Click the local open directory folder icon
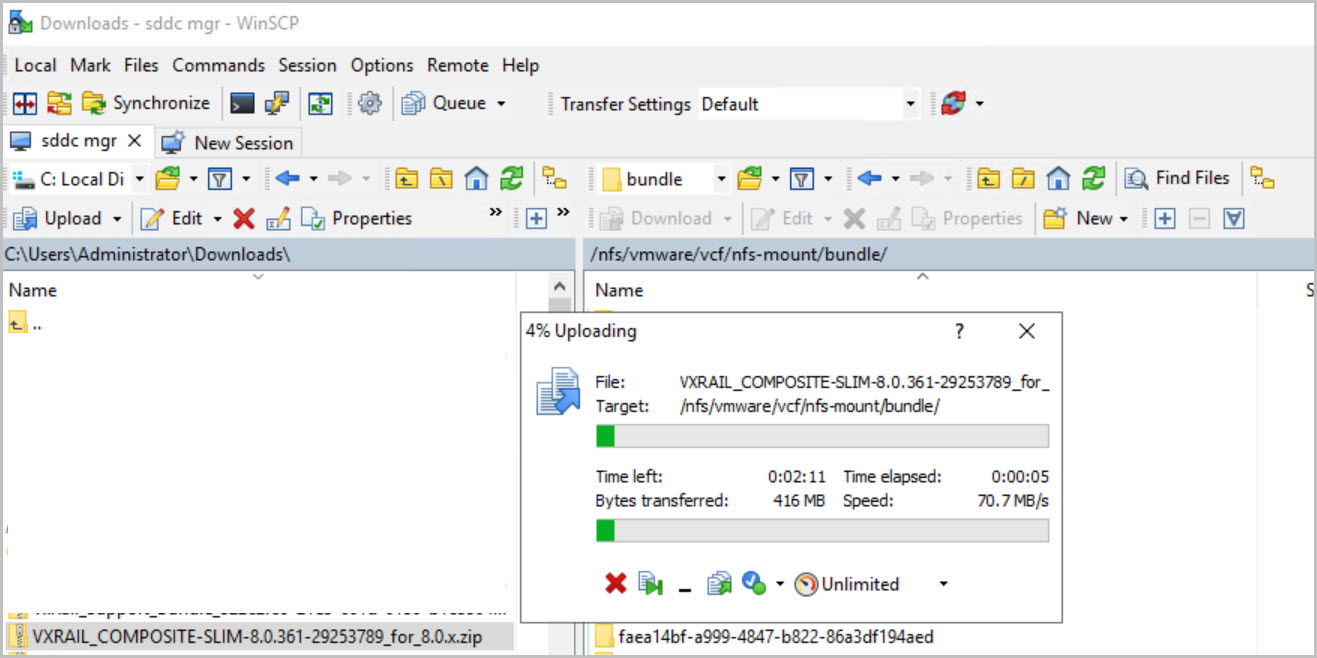Viewport: 1317px width, 658px height. [168, 179]
